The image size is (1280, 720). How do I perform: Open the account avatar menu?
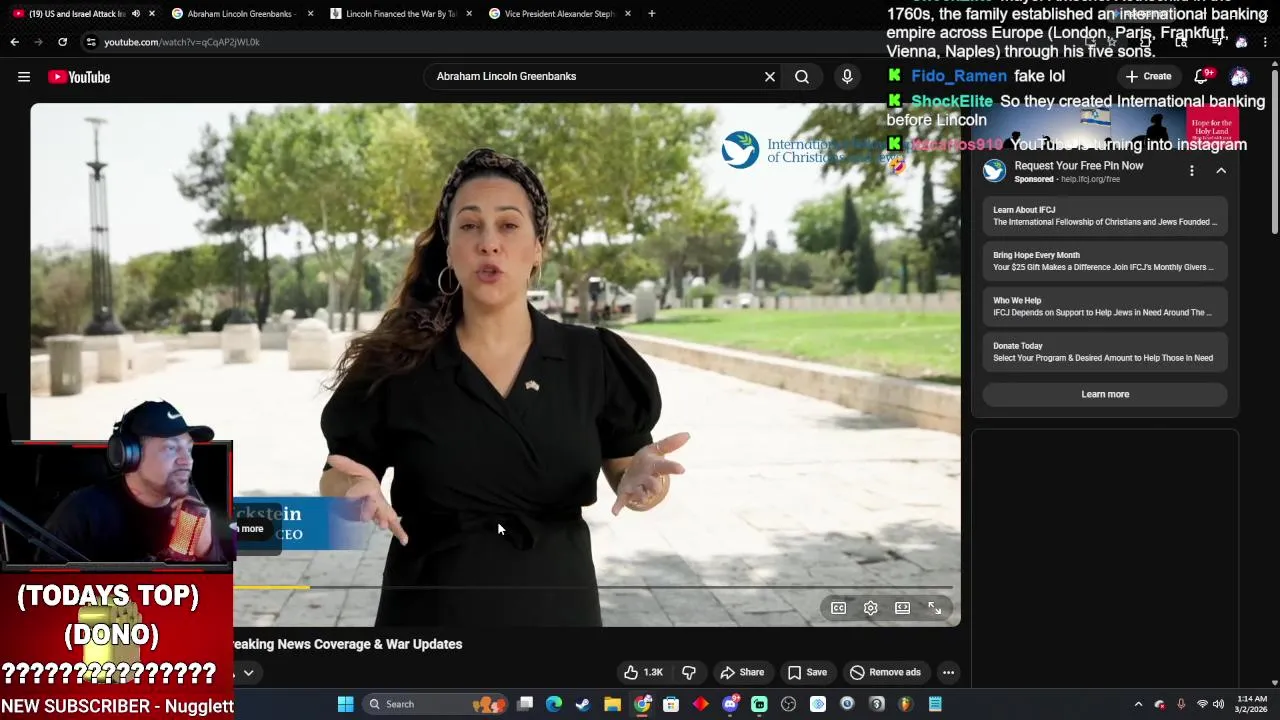pyautogui.click(x=1240, y=77)
